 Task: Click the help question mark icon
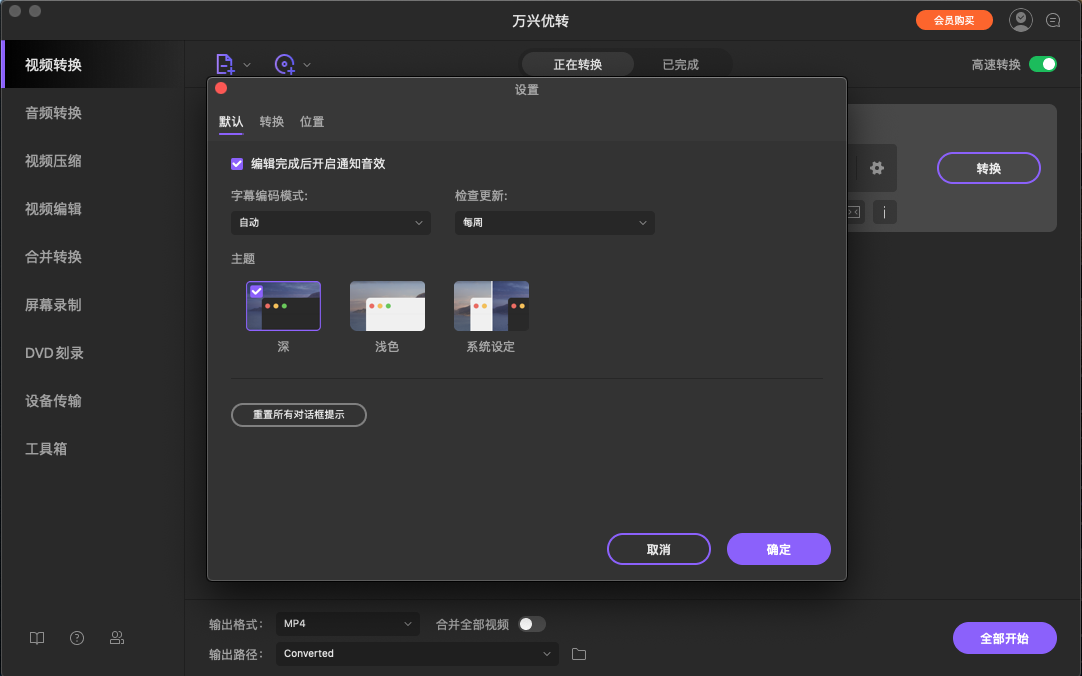(76, 638)
